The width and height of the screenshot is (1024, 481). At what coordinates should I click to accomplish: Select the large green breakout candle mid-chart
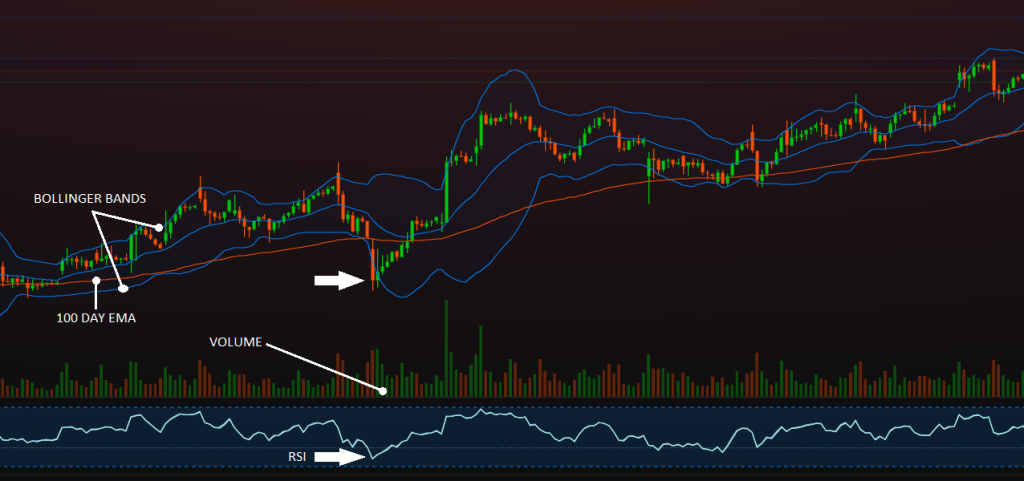pos(446,190)
